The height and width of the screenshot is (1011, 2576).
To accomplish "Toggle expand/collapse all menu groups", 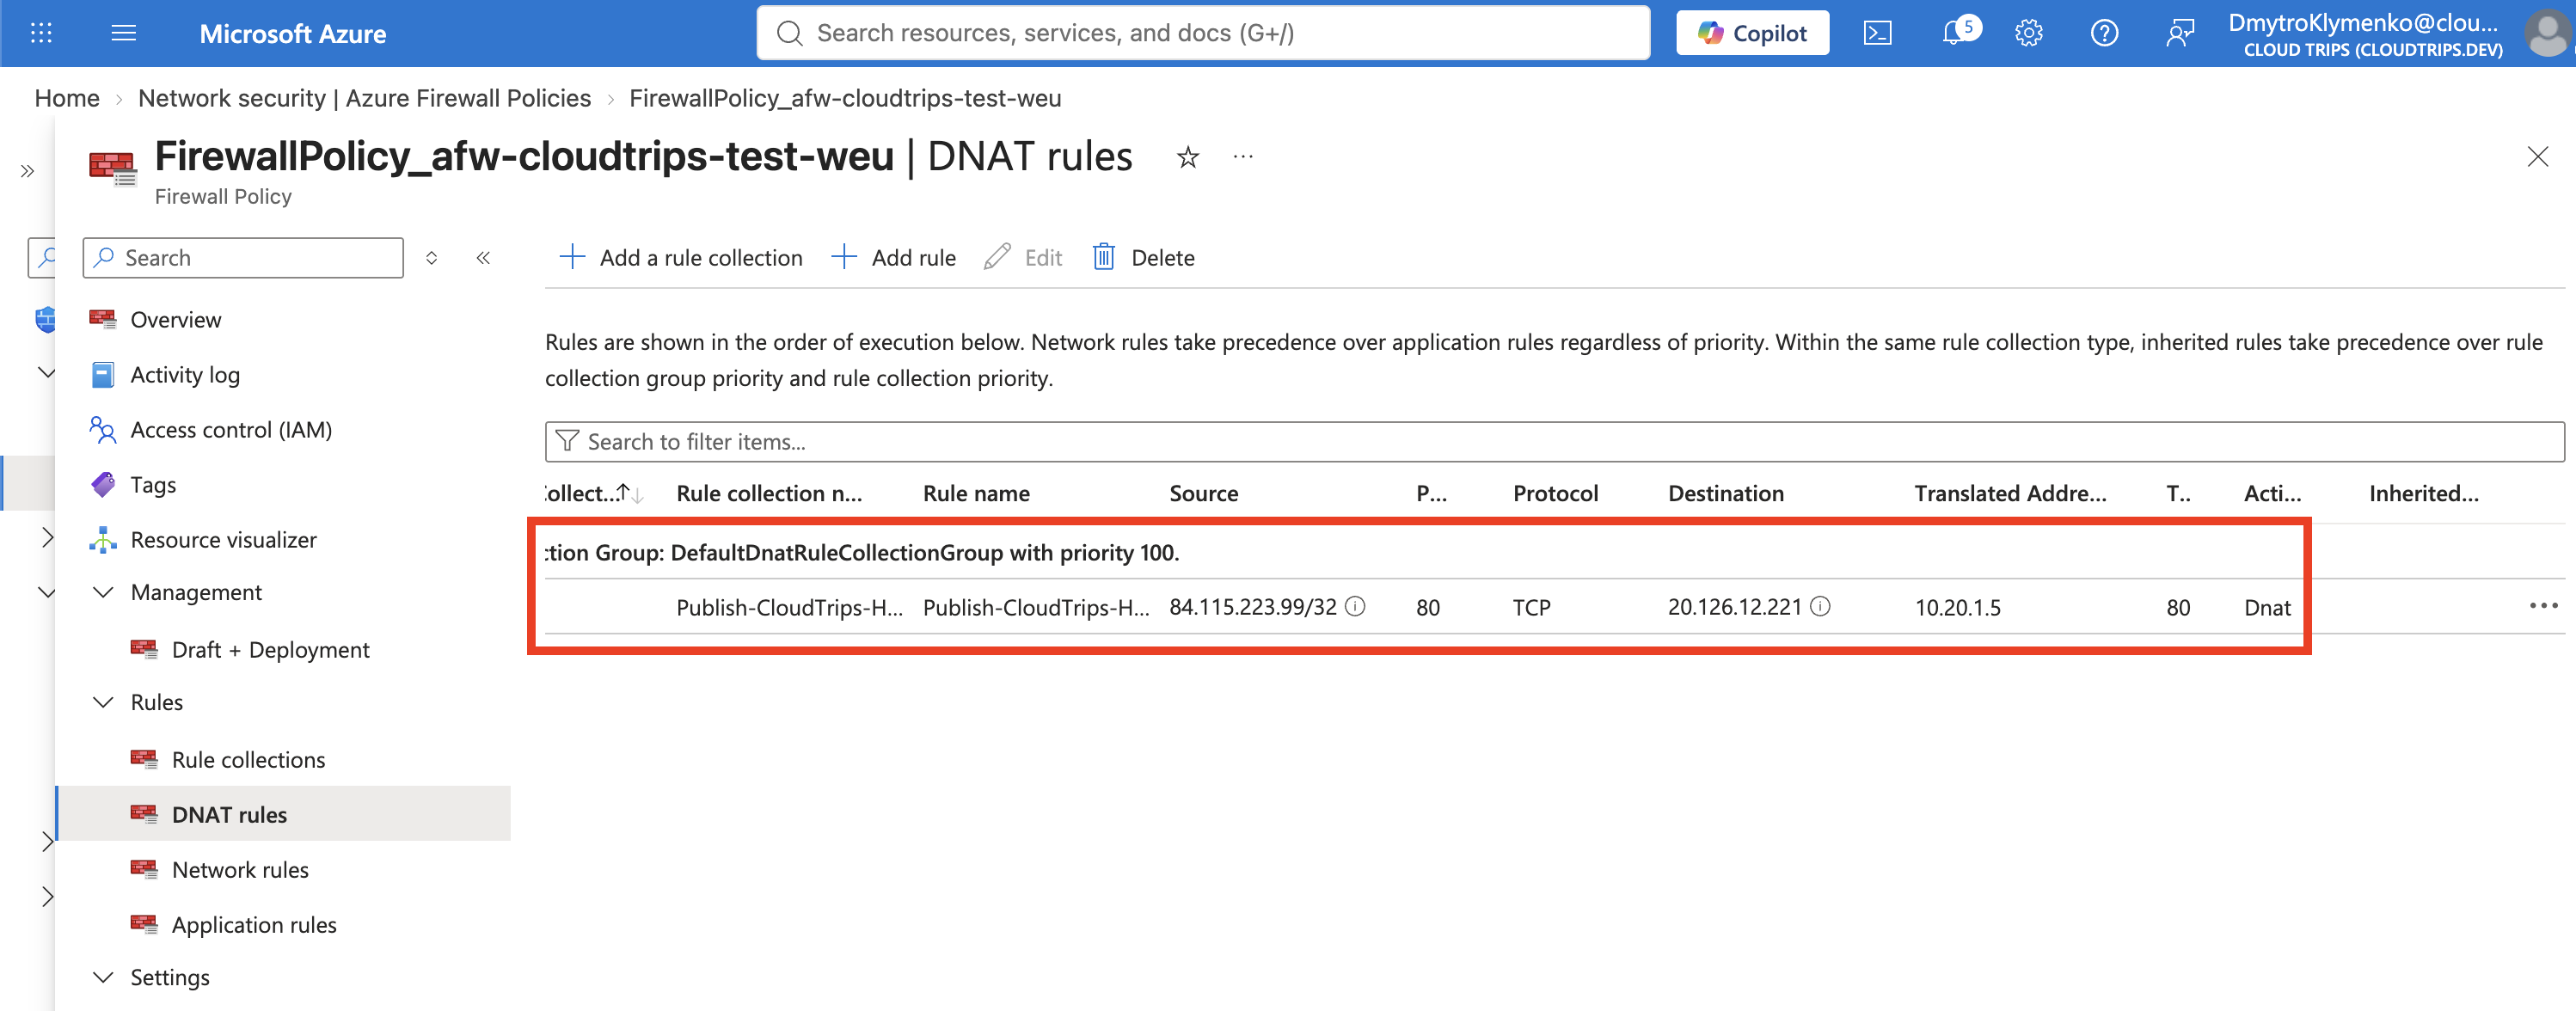I will pos(431,258).
